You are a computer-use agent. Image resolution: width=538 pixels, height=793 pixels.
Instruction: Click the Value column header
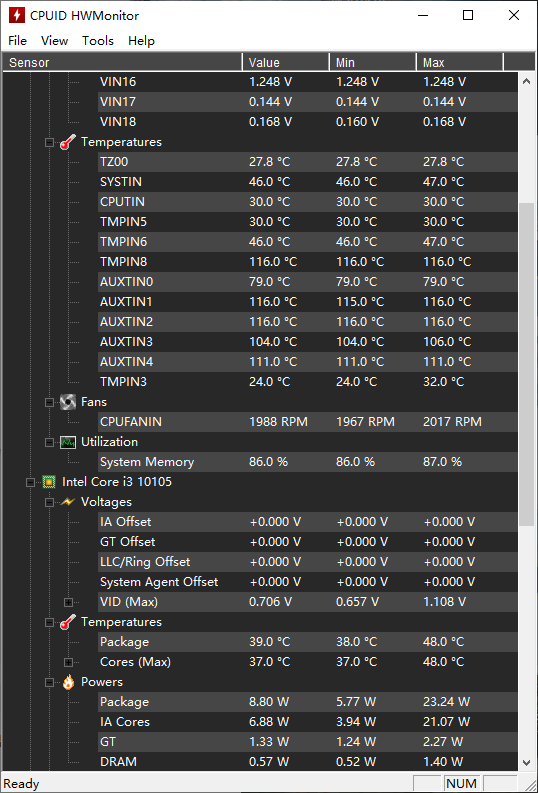286,63
